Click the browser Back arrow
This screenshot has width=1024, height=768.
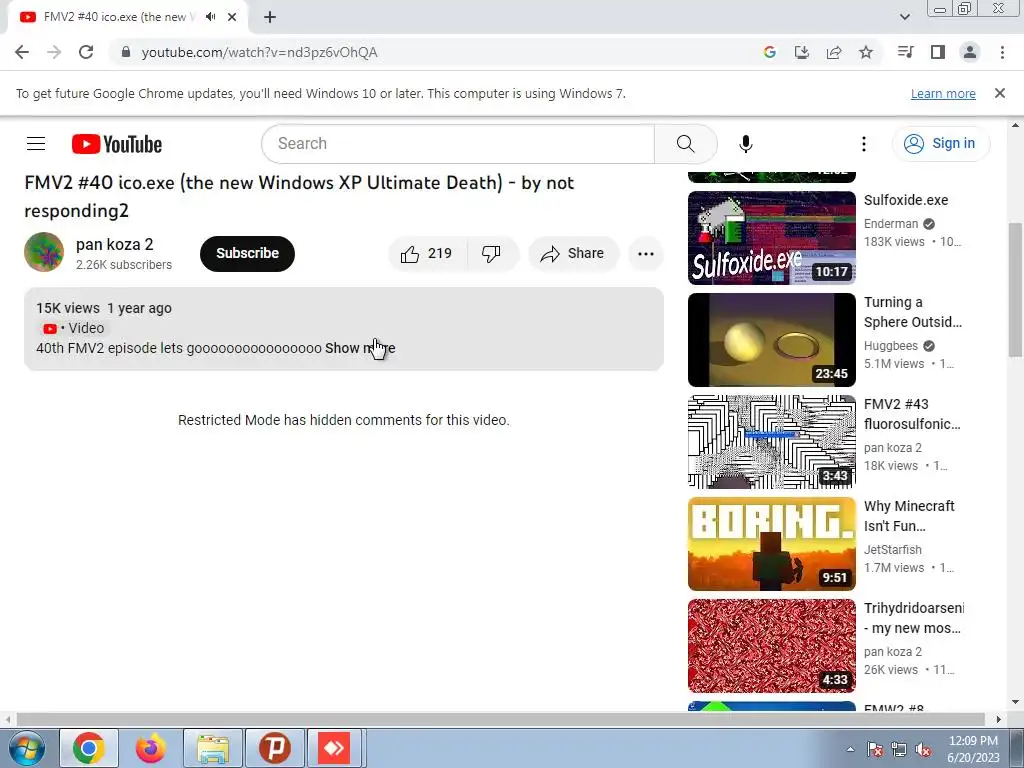coord(22,52)
